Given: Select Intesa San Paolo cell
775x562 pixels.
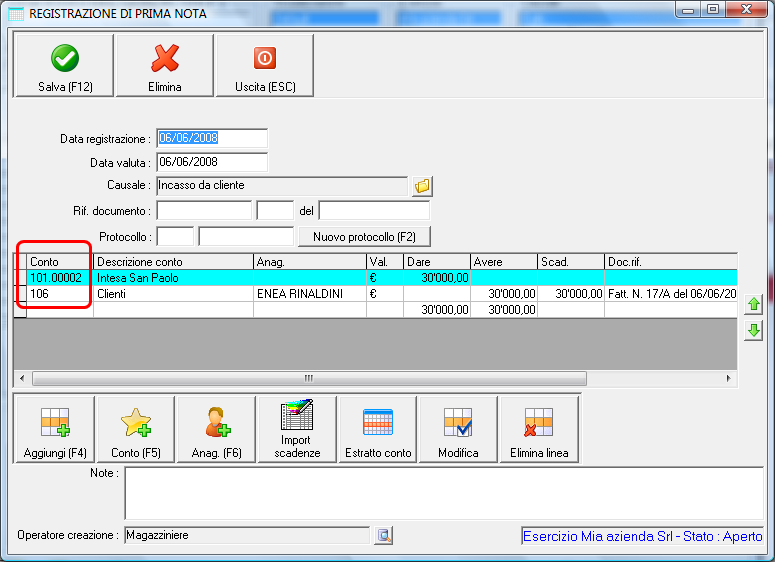Looking at the screenshot, I should (173, 278).
